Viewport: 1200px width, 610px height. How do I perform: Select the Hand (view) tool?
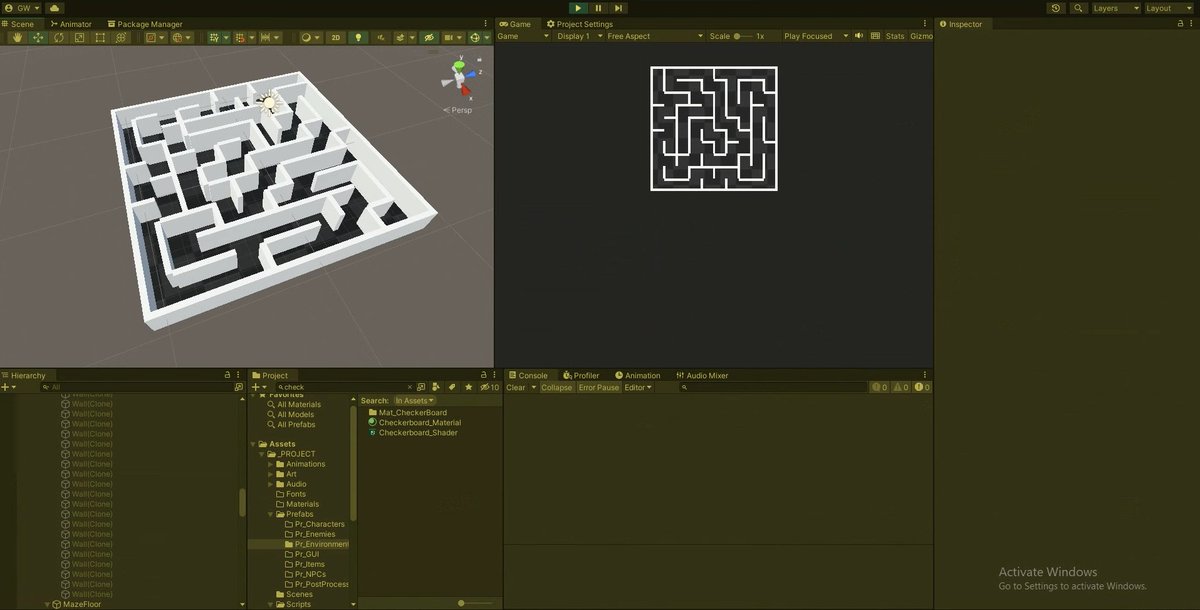[17, 37]
